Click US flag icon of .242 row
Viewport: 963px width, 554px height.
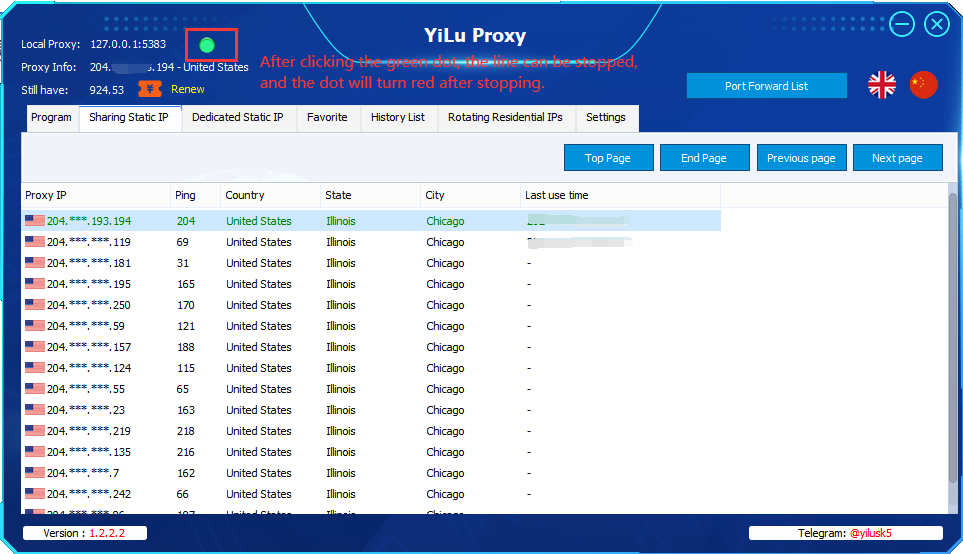pos(34,493)
